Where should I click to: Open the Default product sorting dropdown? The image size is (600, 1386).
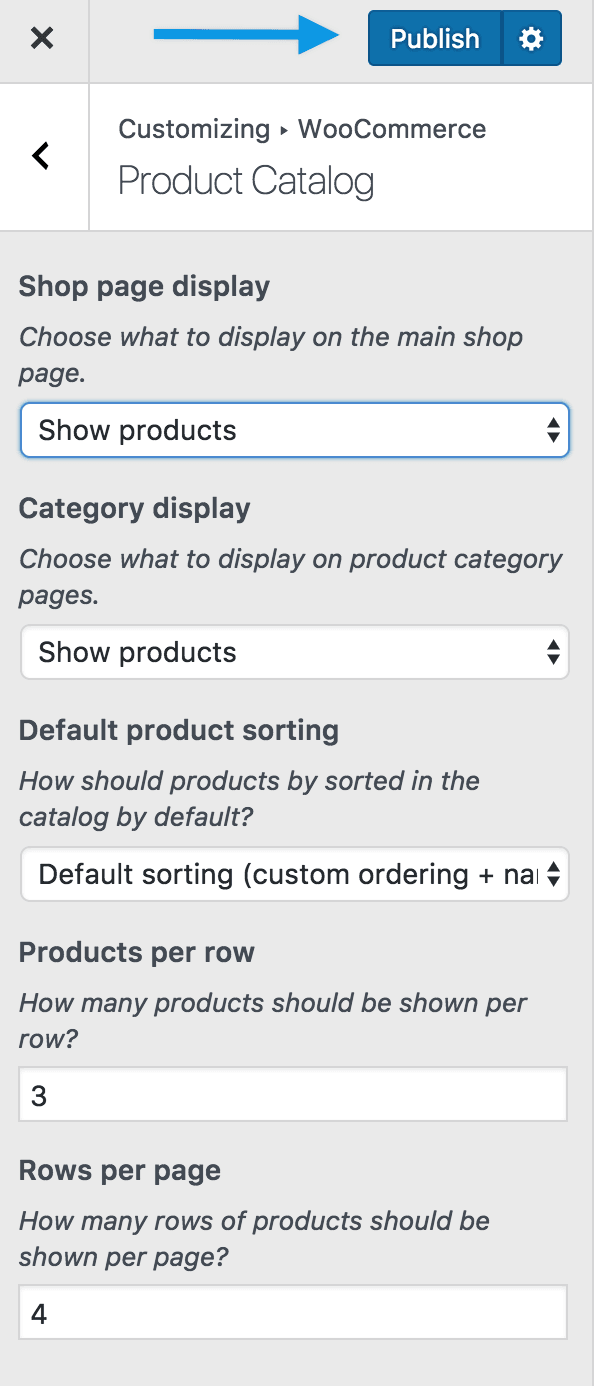point(295,875)
